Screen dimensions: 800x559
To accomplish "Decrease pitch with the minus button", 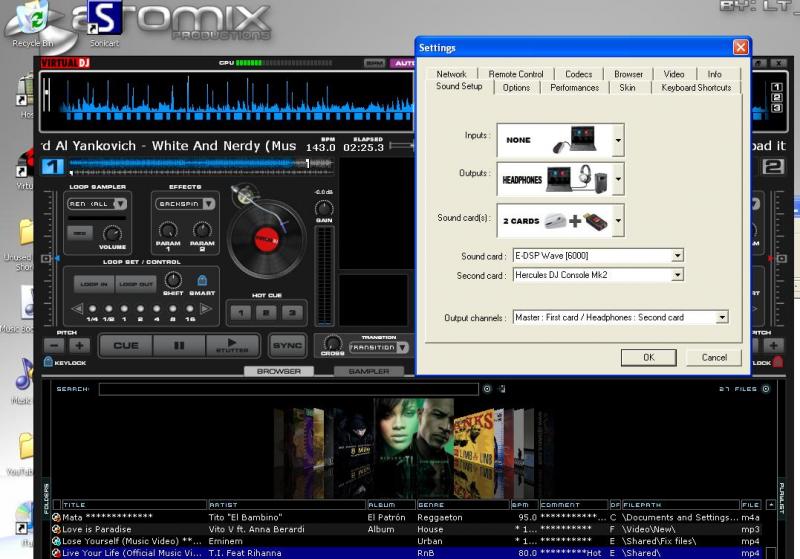I will pyautogui.click(x=54, y=345).
